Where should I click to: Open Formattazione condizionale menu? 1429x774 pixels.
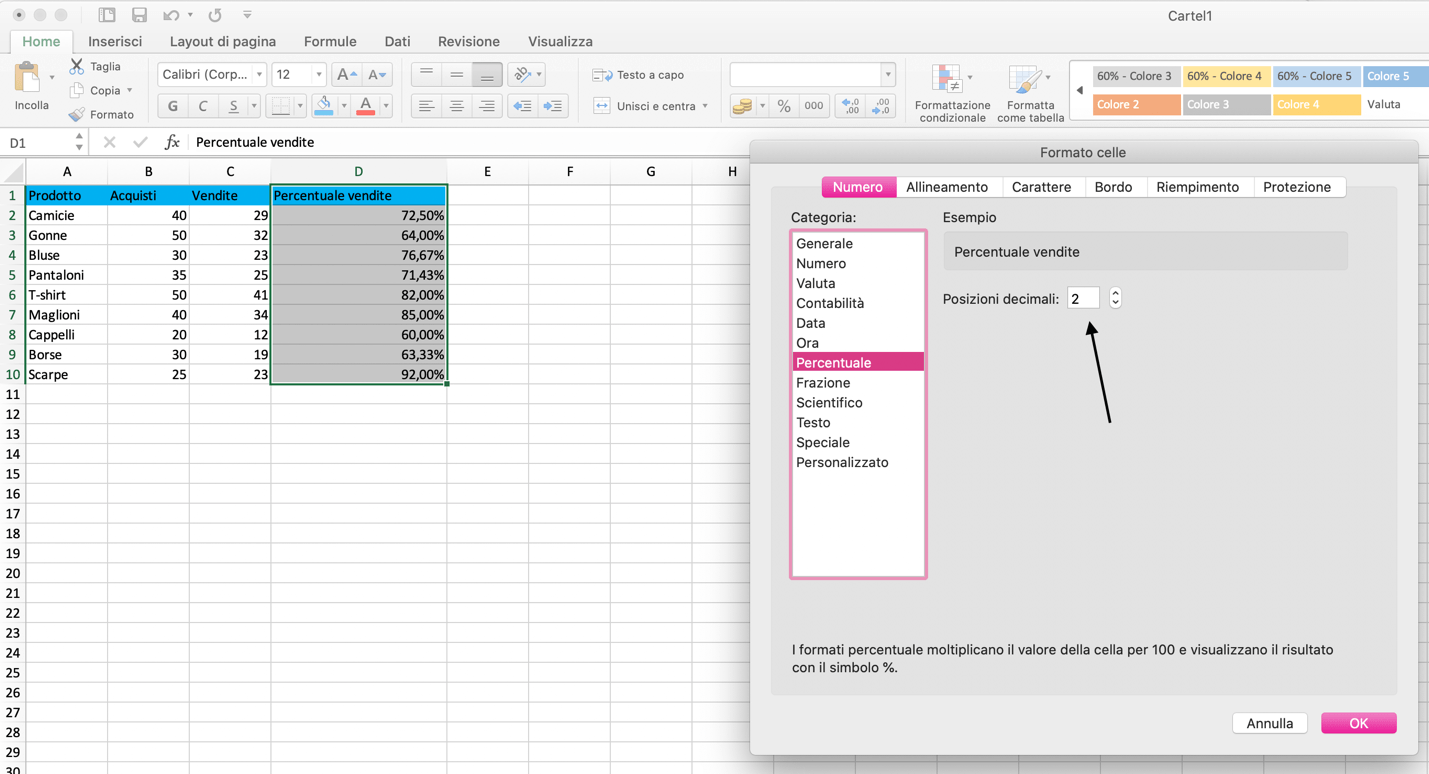click(x=952, y=93)
